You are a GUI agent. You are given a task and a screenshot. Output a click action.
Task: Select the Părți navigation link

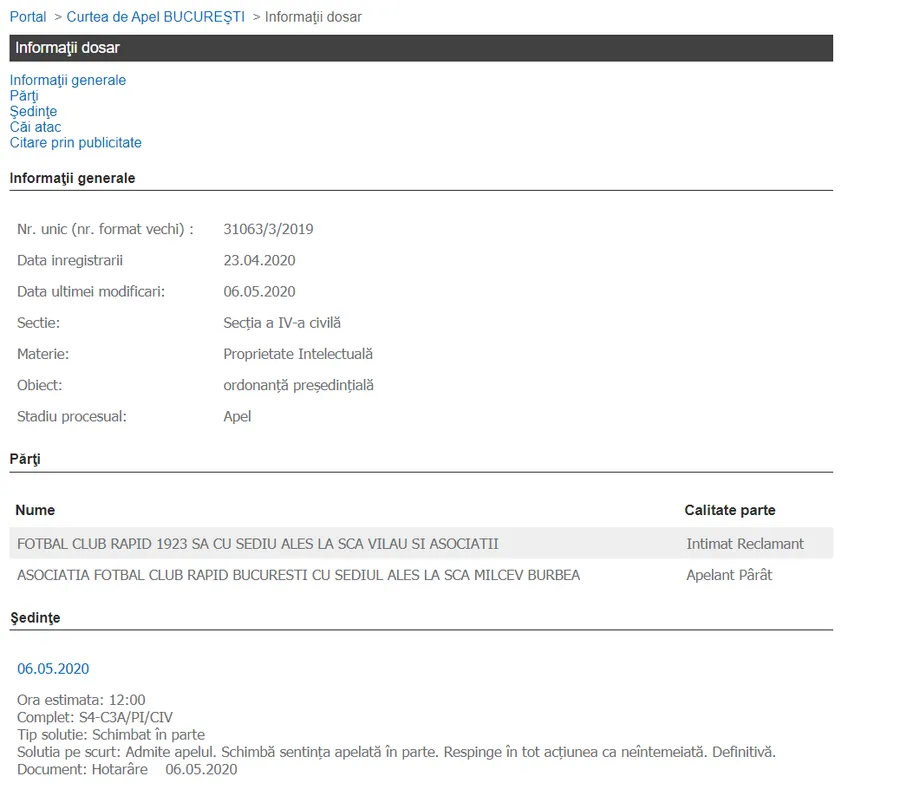(x=24, y=96)
